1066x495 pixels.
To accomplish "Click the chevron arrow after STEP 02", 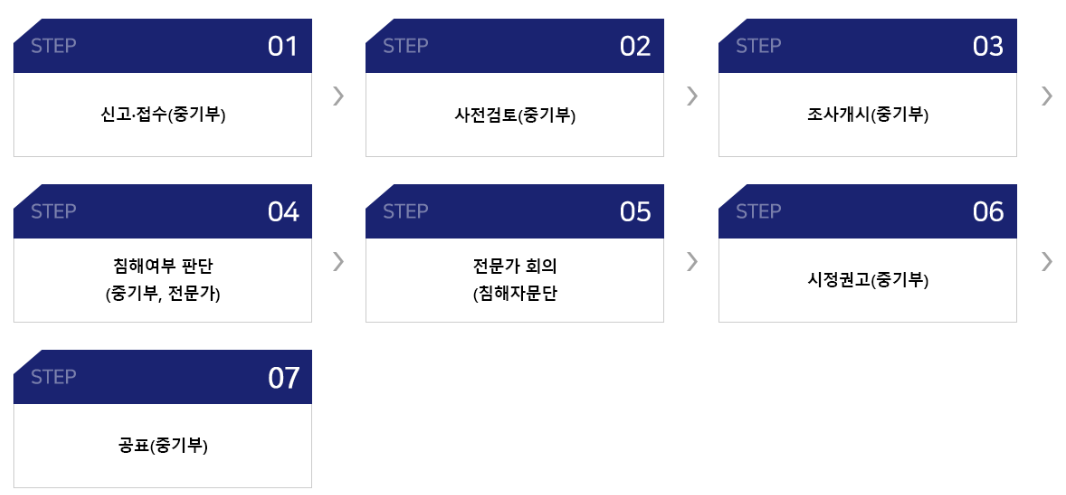I will (x=692, y=97).
